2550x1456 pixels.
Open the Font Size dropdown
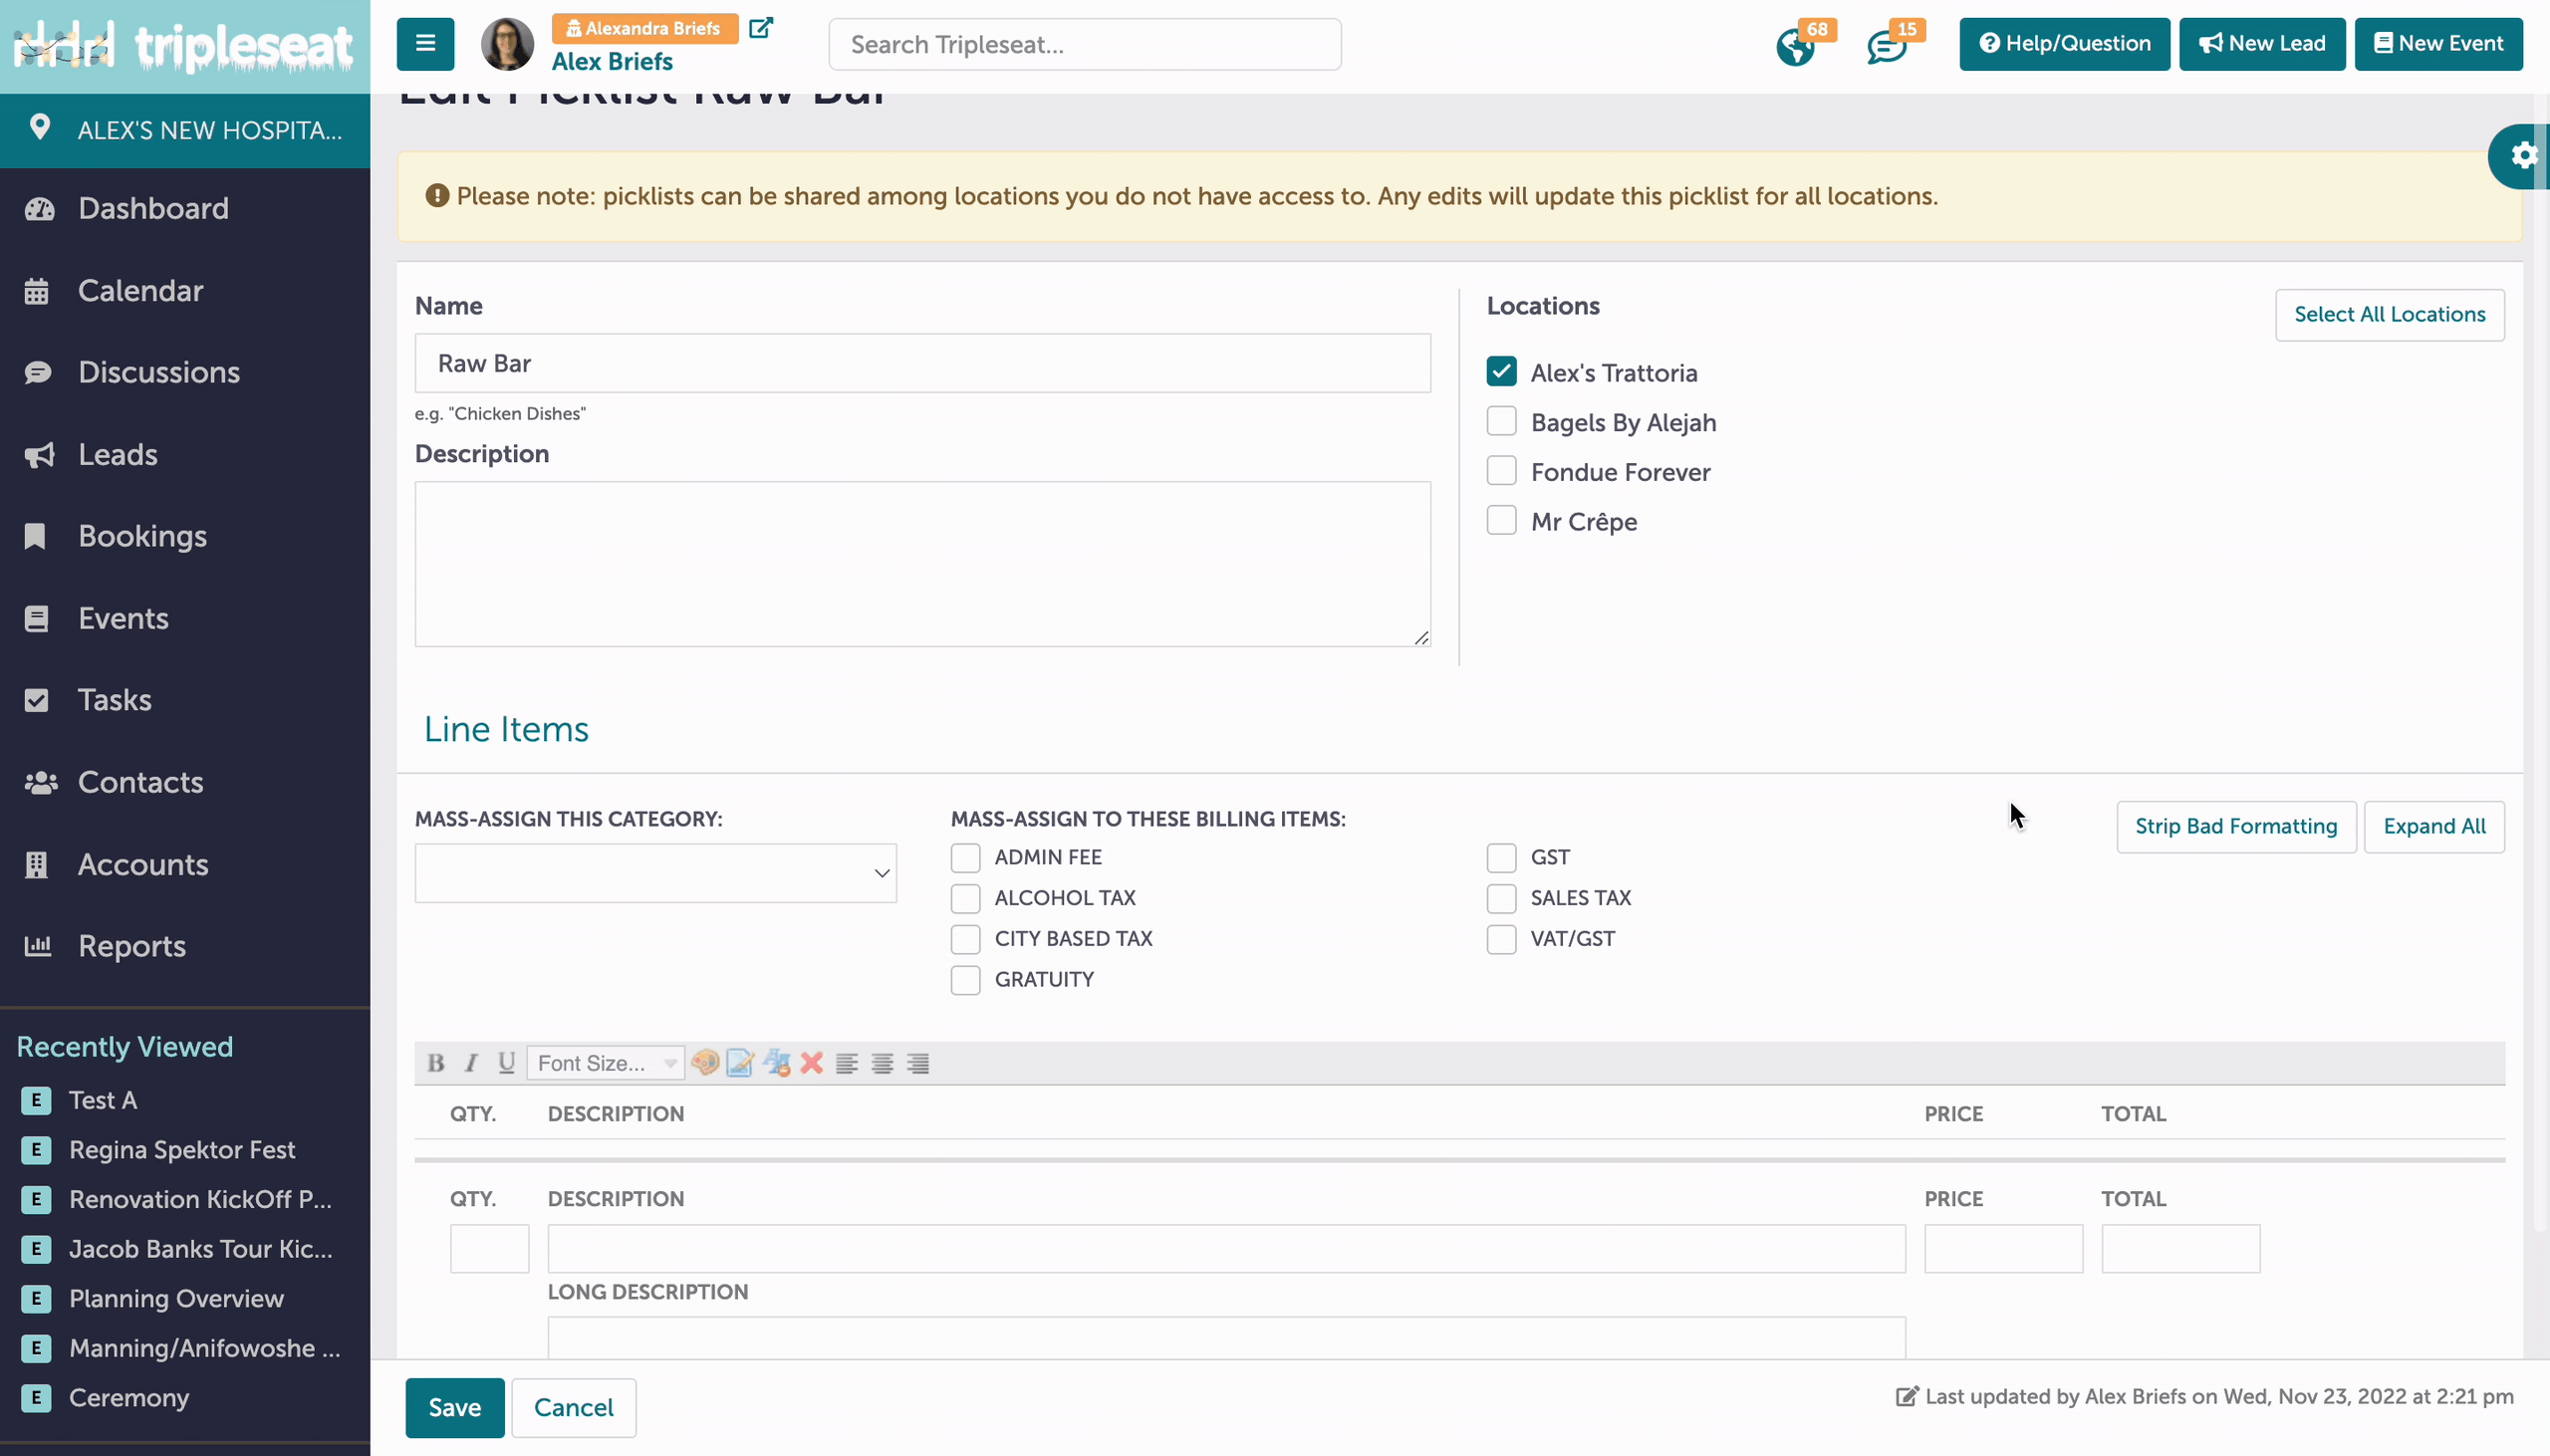click(606, 1063)
